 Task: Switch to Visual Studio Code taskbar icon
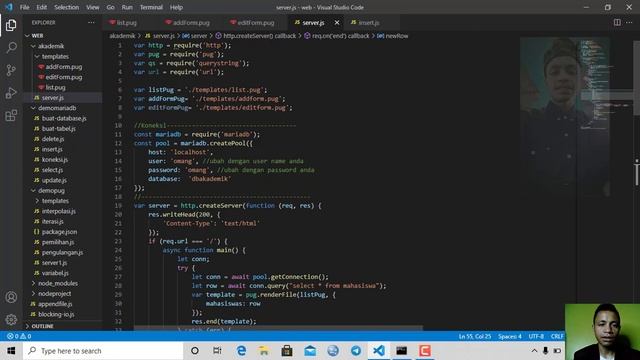coord(378,351)
